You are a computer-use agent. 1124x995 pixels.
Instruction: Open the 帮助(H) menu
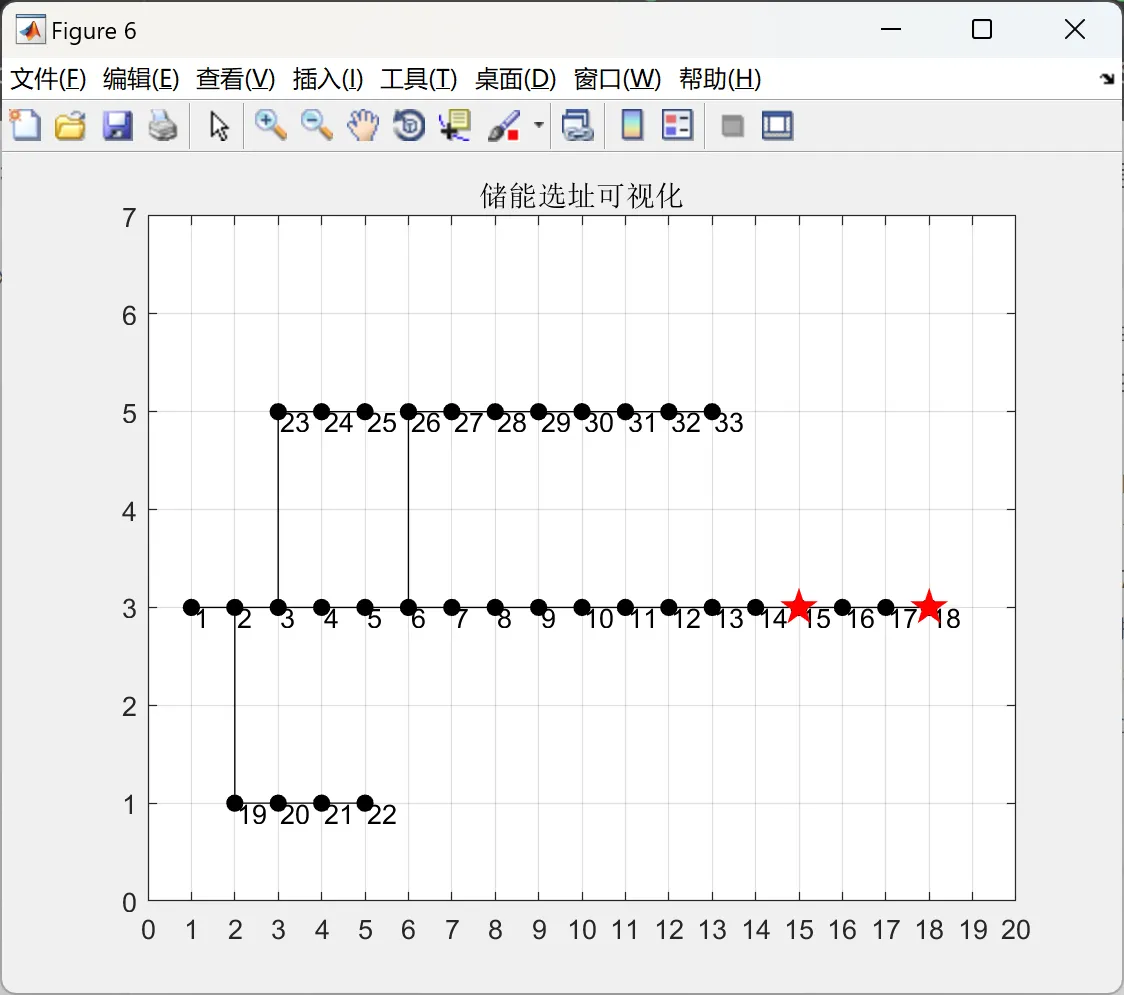(x=720, y=79)
